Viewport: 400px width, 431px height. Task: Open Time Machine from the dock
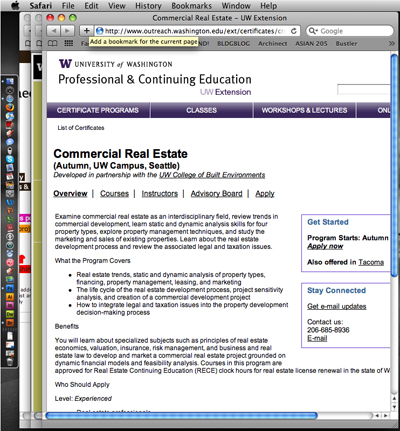point(10,245)
